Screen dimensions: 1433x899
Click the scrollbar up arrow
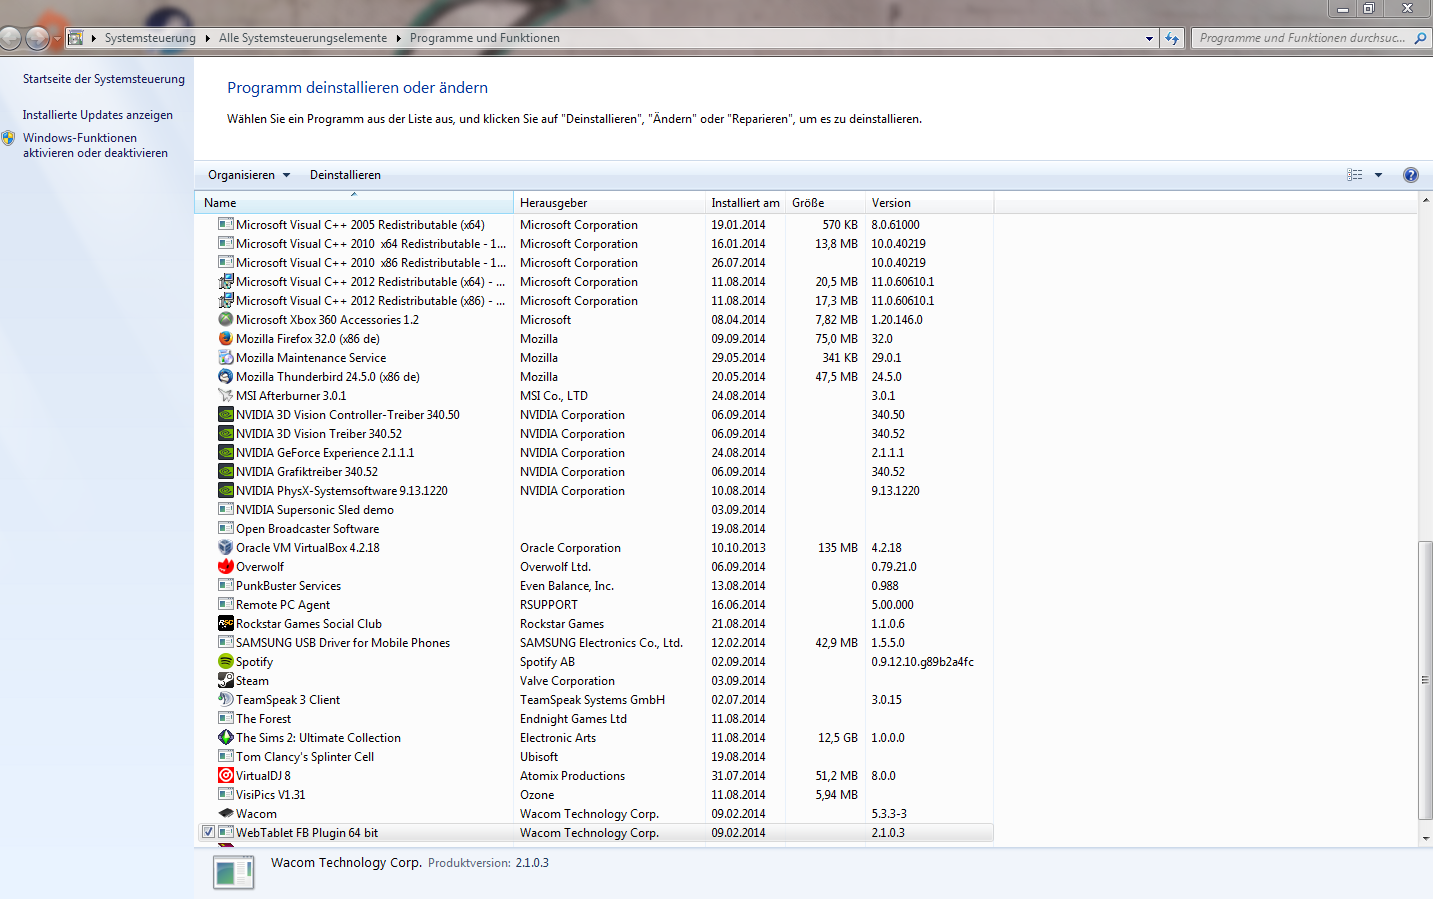click(x=1425, y=201)
